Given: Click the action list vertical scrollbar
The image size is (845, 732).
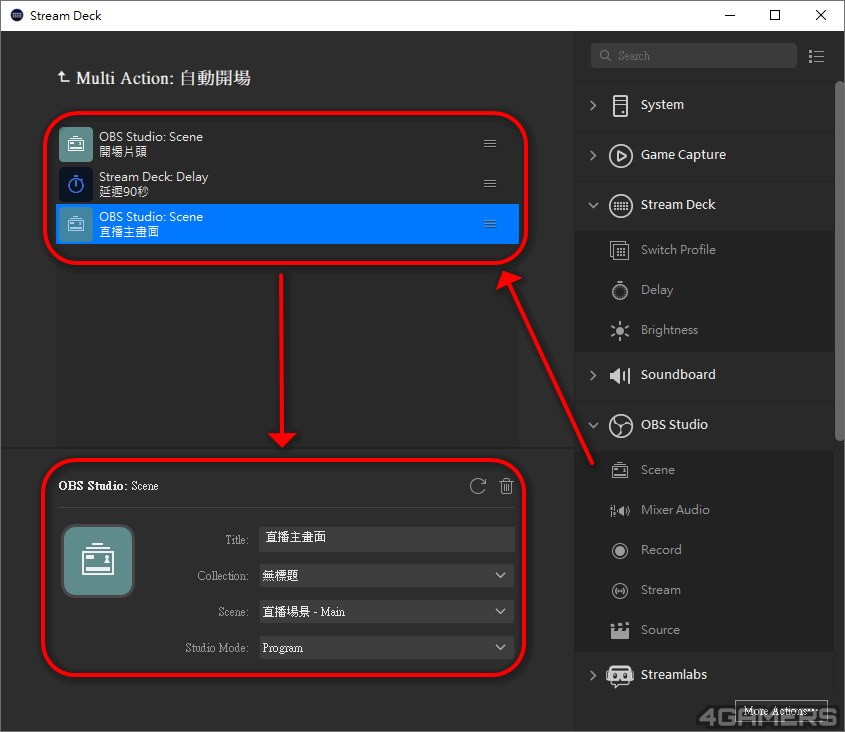Looking at the screenshot, I should [839, 260].
